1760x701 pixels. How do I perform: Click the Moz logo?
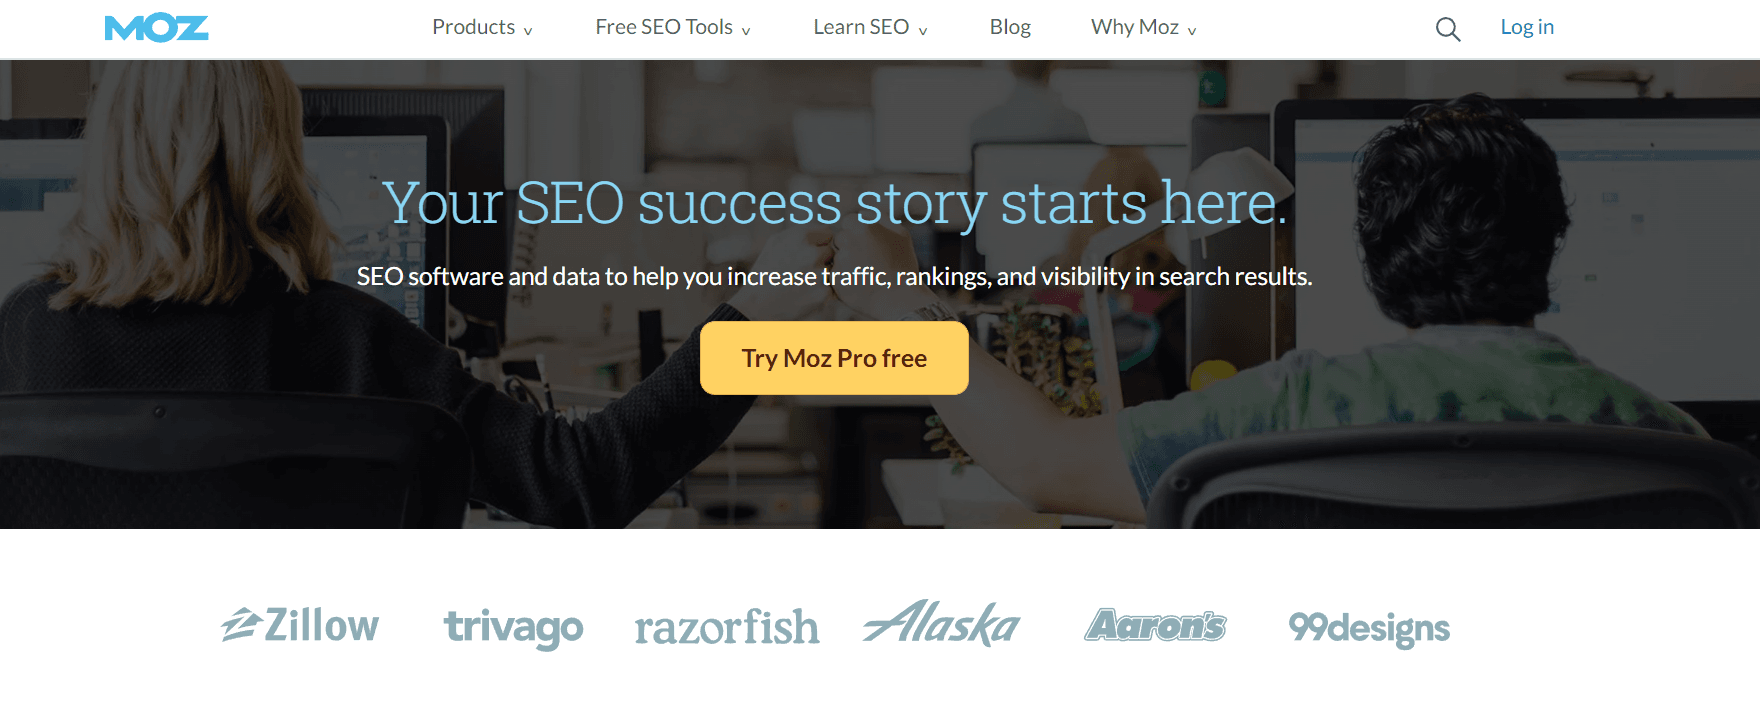[x=156, y=28]
